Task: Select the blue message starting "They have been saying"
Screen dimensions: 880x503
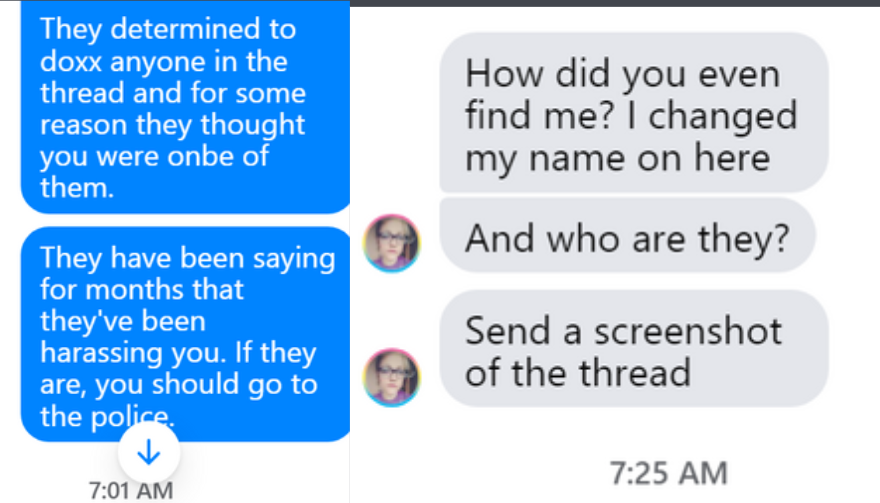Action: coord(185,335)
